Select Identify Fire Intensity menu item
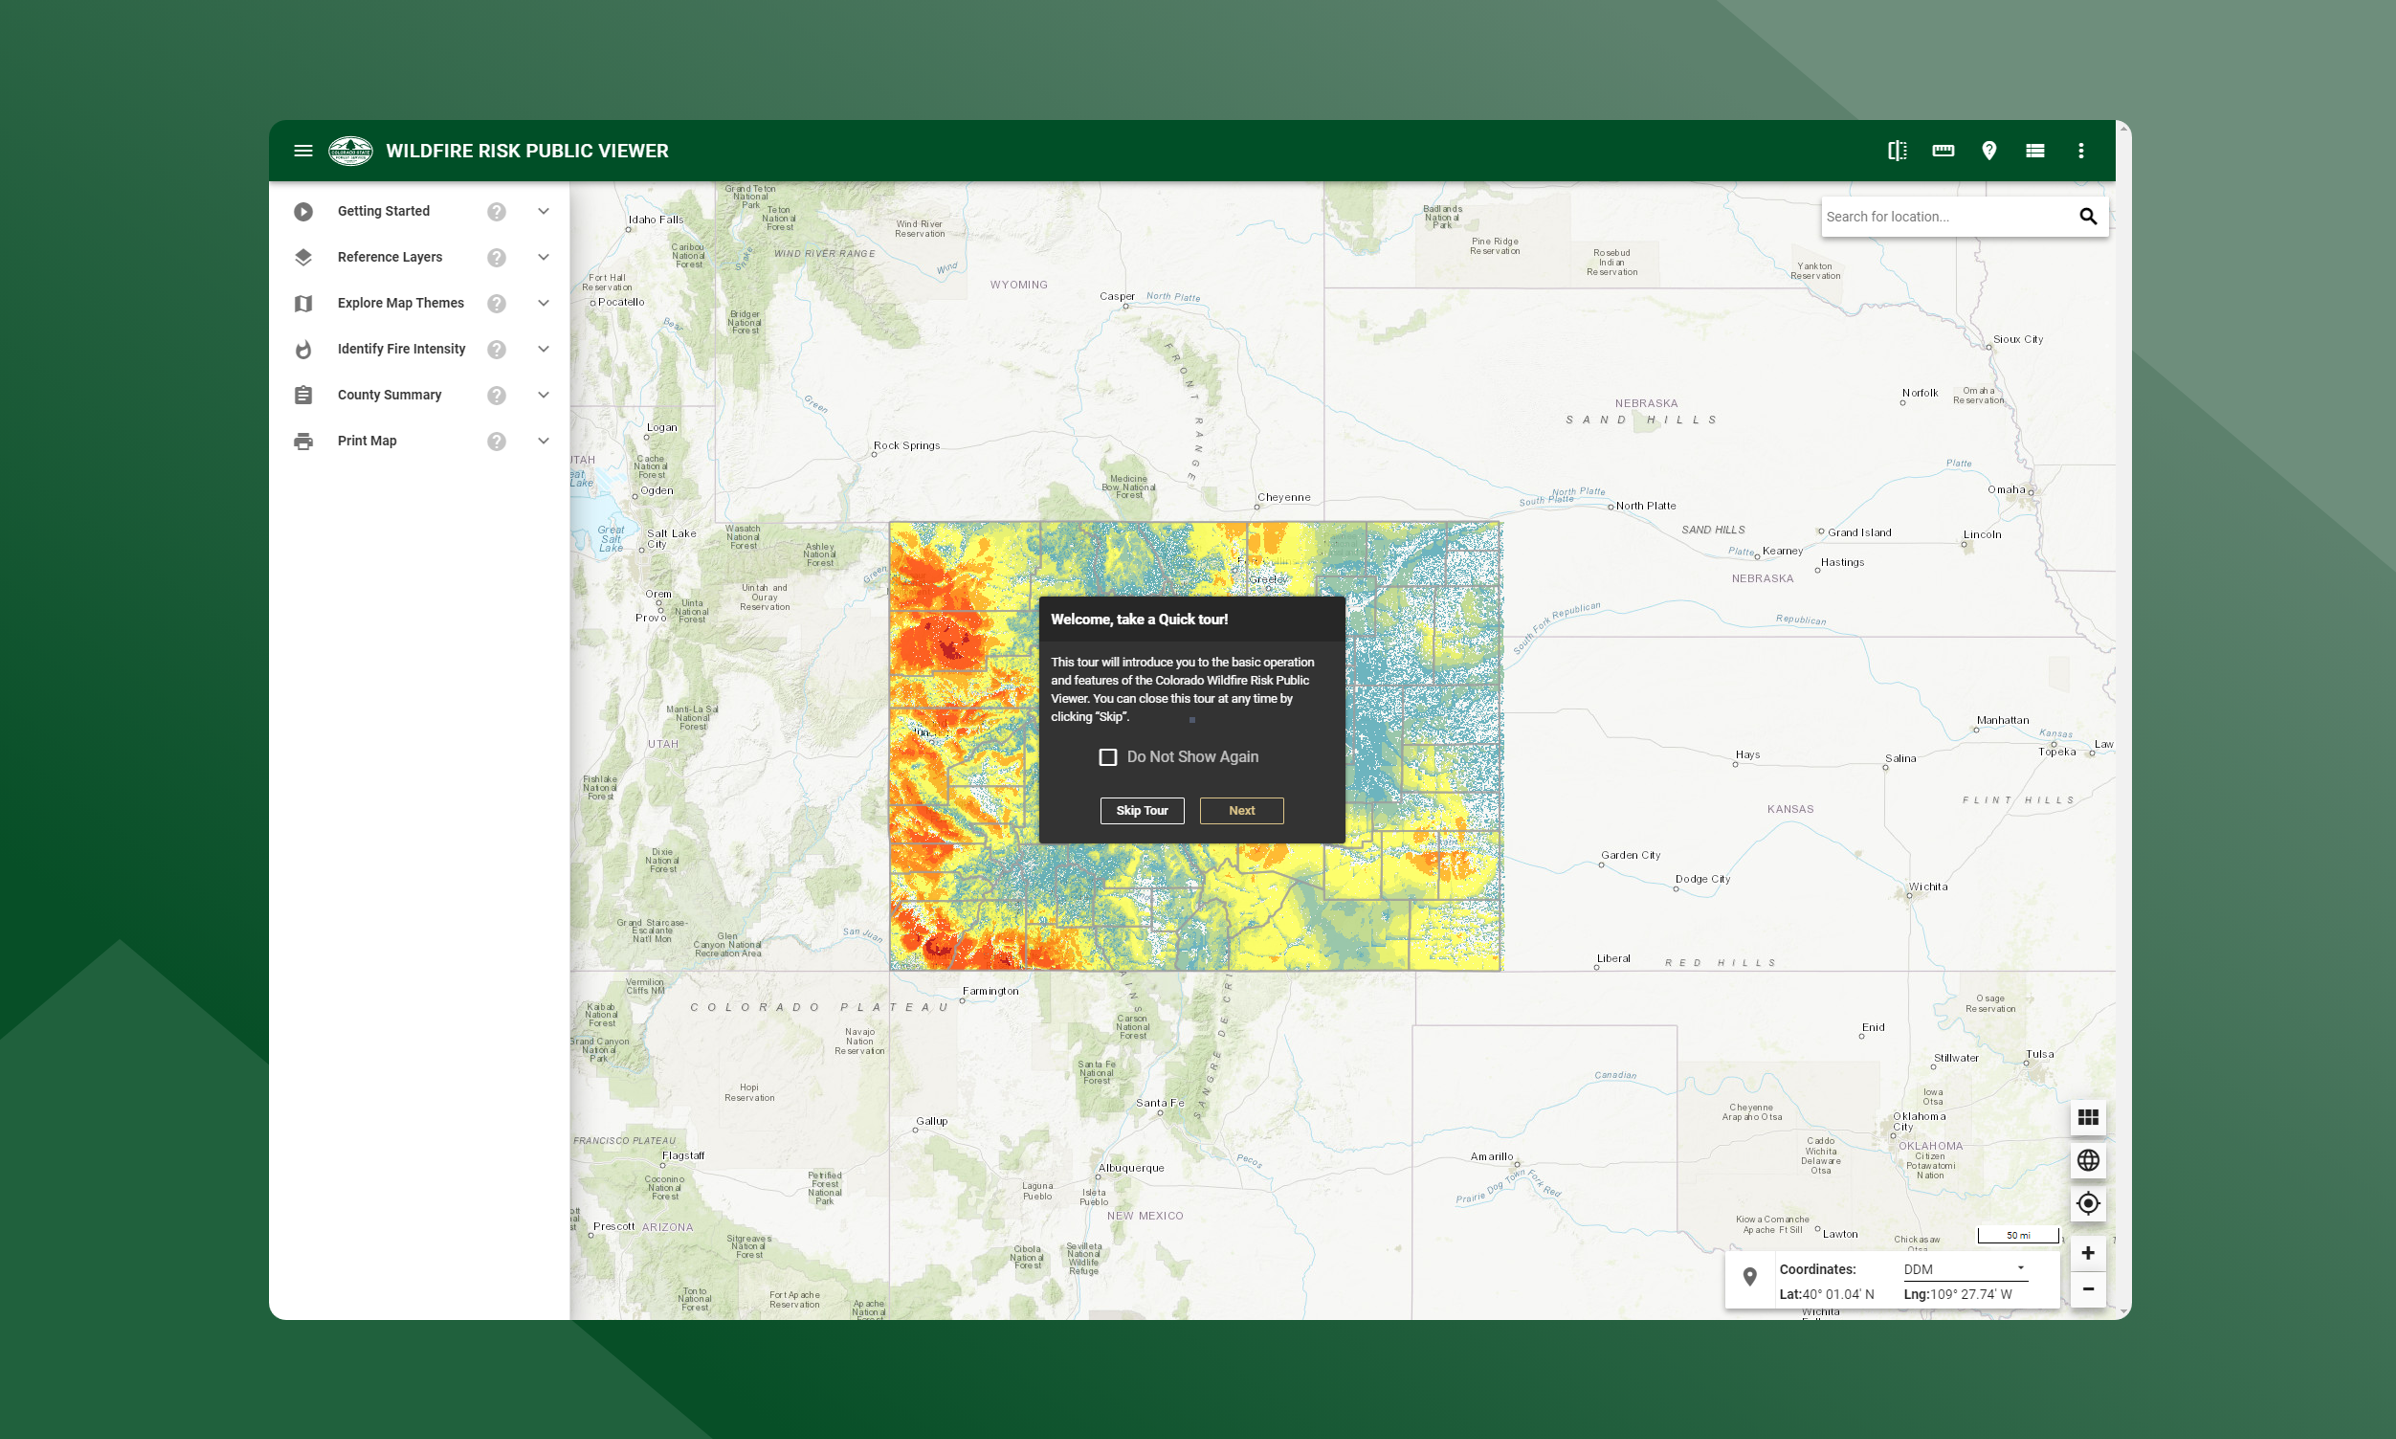Viewport: 2396px width, 1439px height. pos(401,349)
